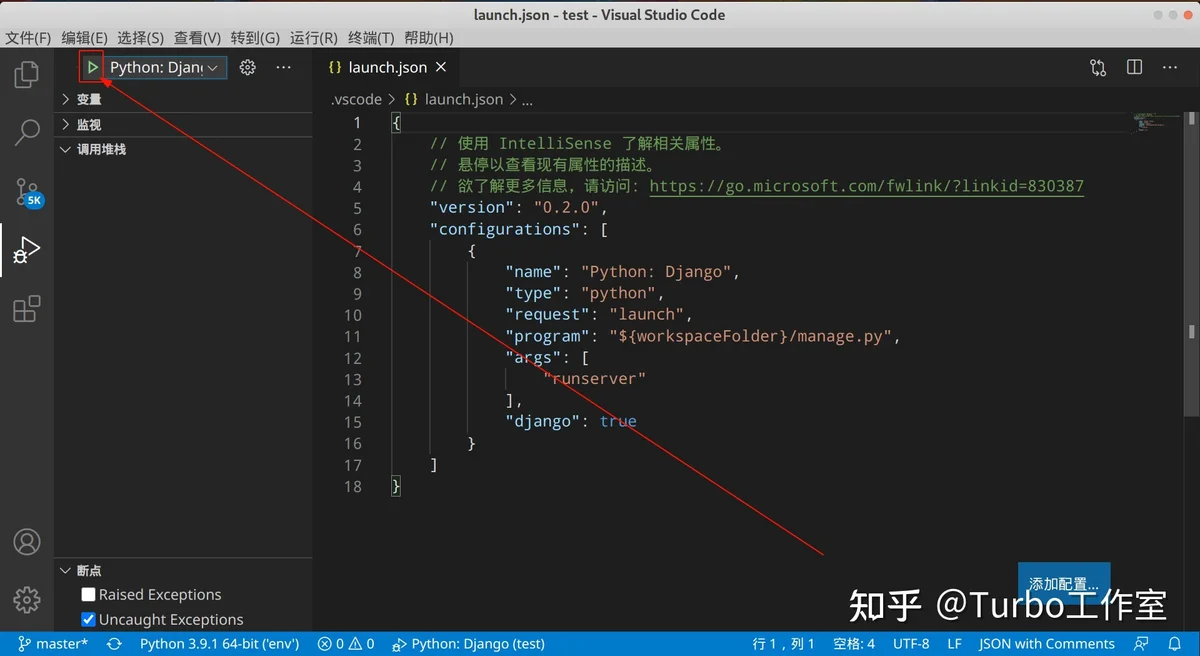Open the Source Control view icon

(27, 191)
